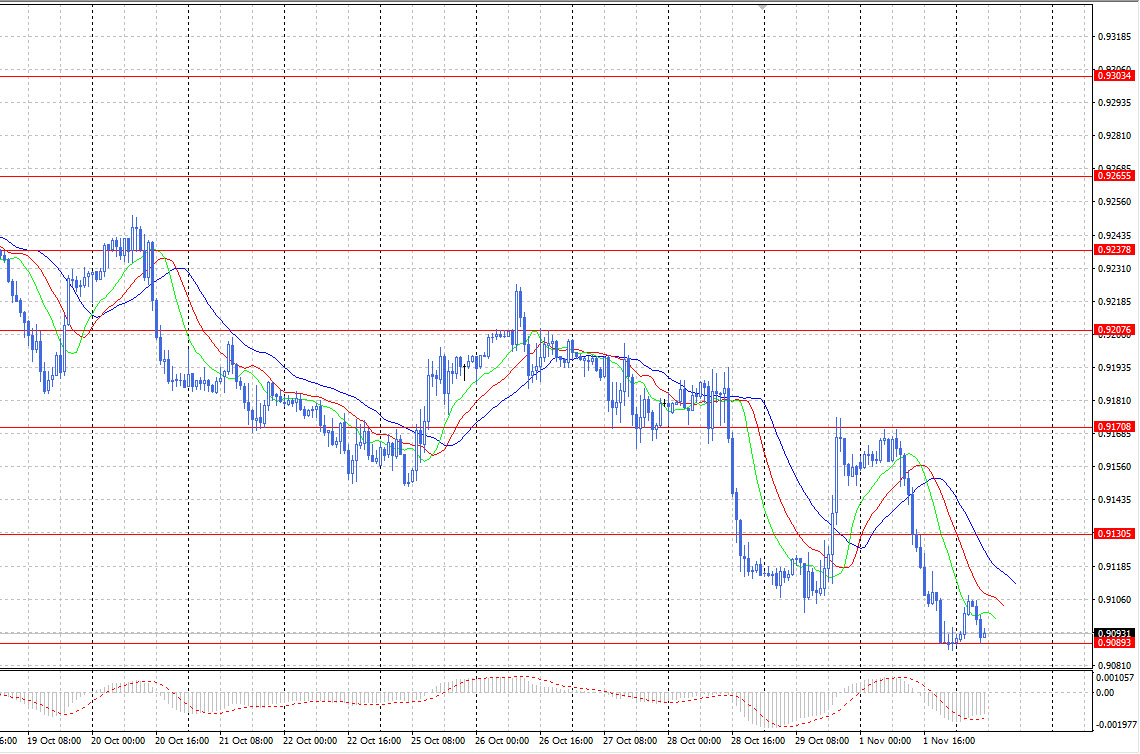Click the 22 Oct 00:00 time label
1140x754 pixels.
pyautogui.click(x=310, y=741)
